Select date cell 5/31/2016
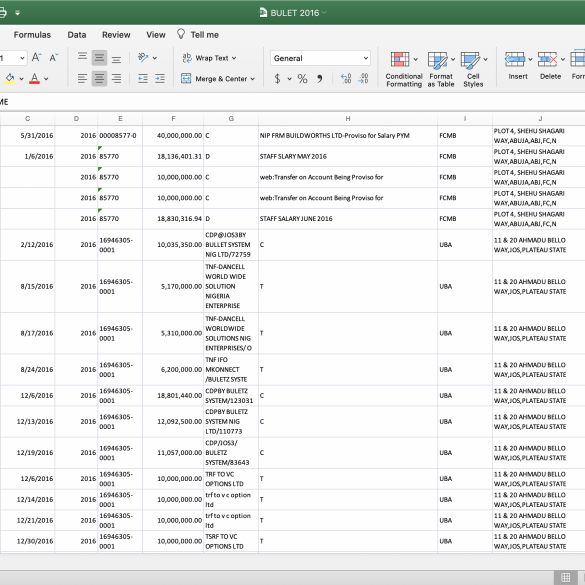The image size is (585, 585). pos(28,136)
